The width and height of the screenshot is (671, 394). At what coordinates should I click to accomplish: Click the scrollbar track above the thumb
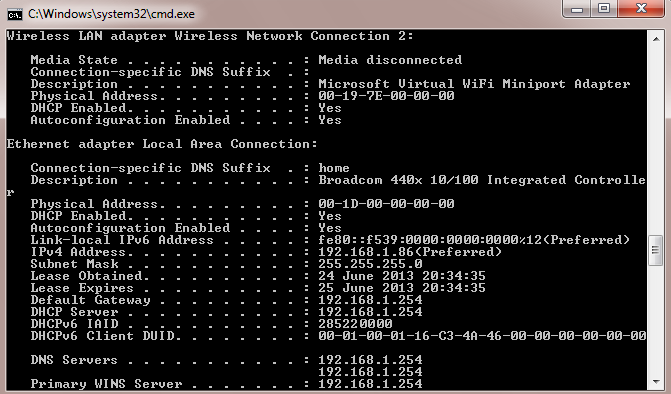656,140
